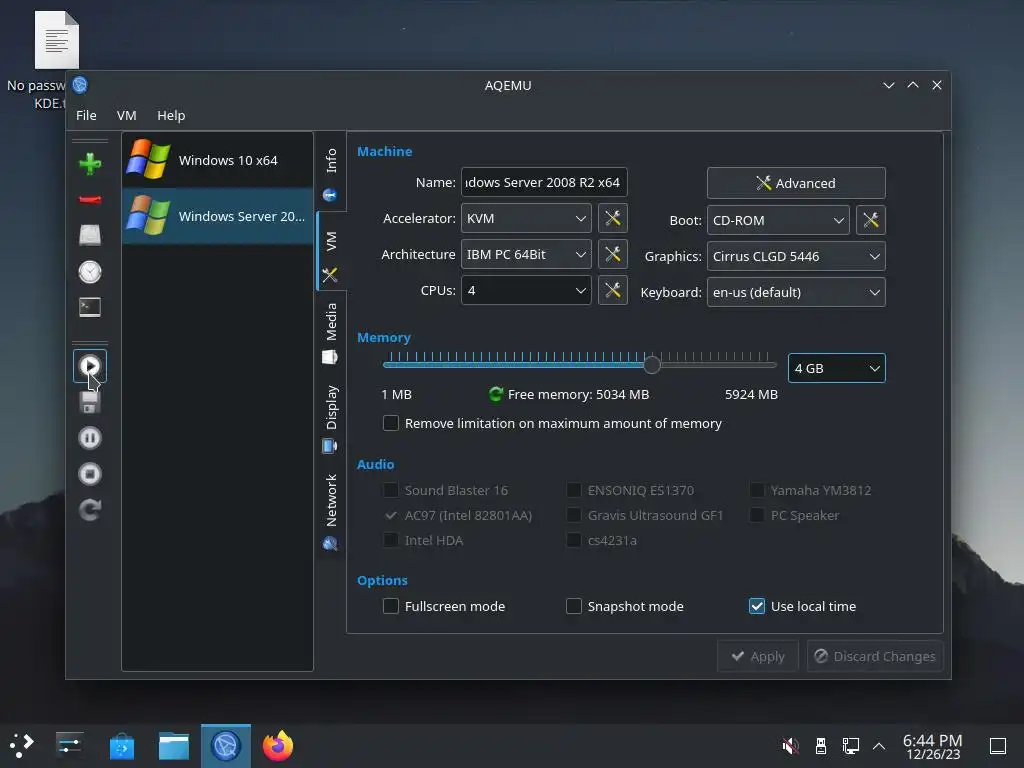
Task: Click the machine Name input field
Action: (544, 182)
